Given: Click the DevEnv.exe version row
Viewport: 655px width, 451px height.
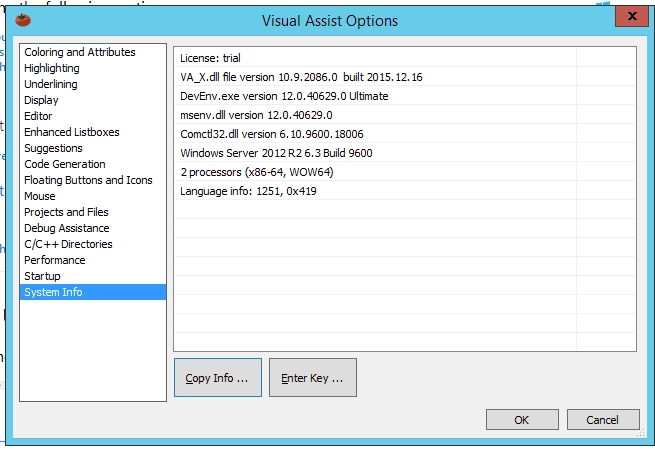Looking at the screenshot, I should (405, 96).
